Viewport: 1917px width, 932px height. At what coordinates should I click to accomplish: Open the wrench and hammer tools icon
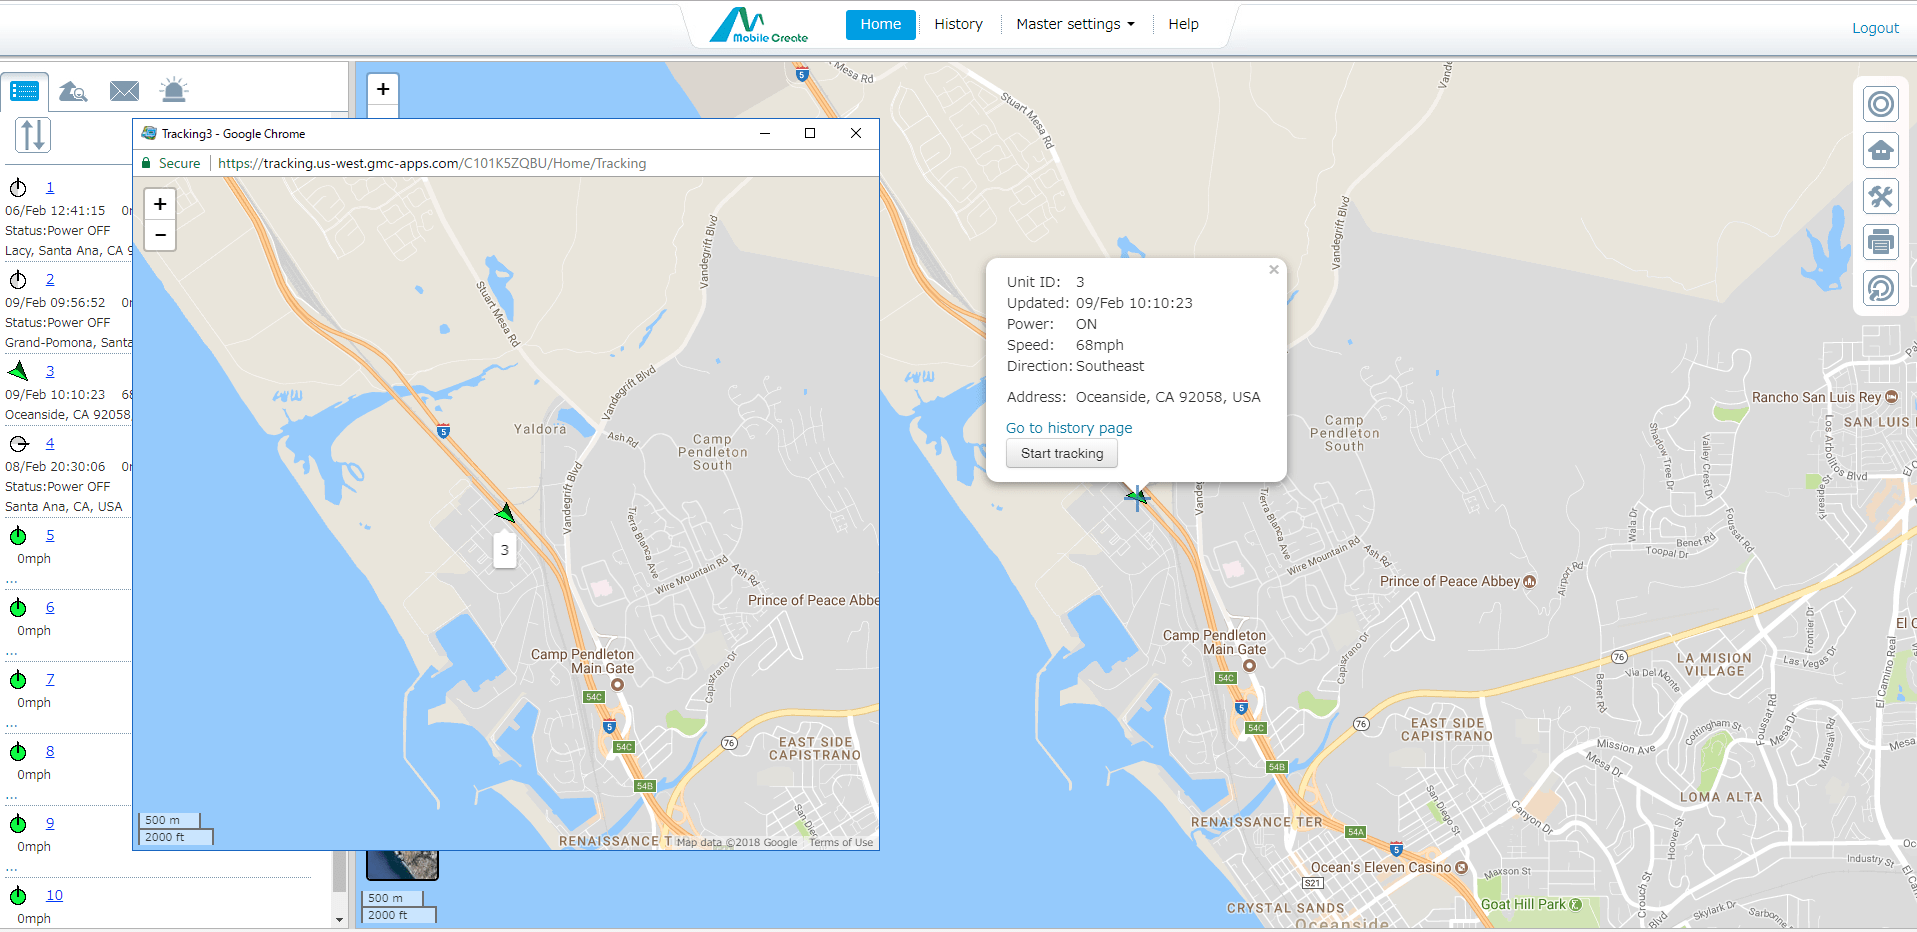click(x=1881, y=196)
